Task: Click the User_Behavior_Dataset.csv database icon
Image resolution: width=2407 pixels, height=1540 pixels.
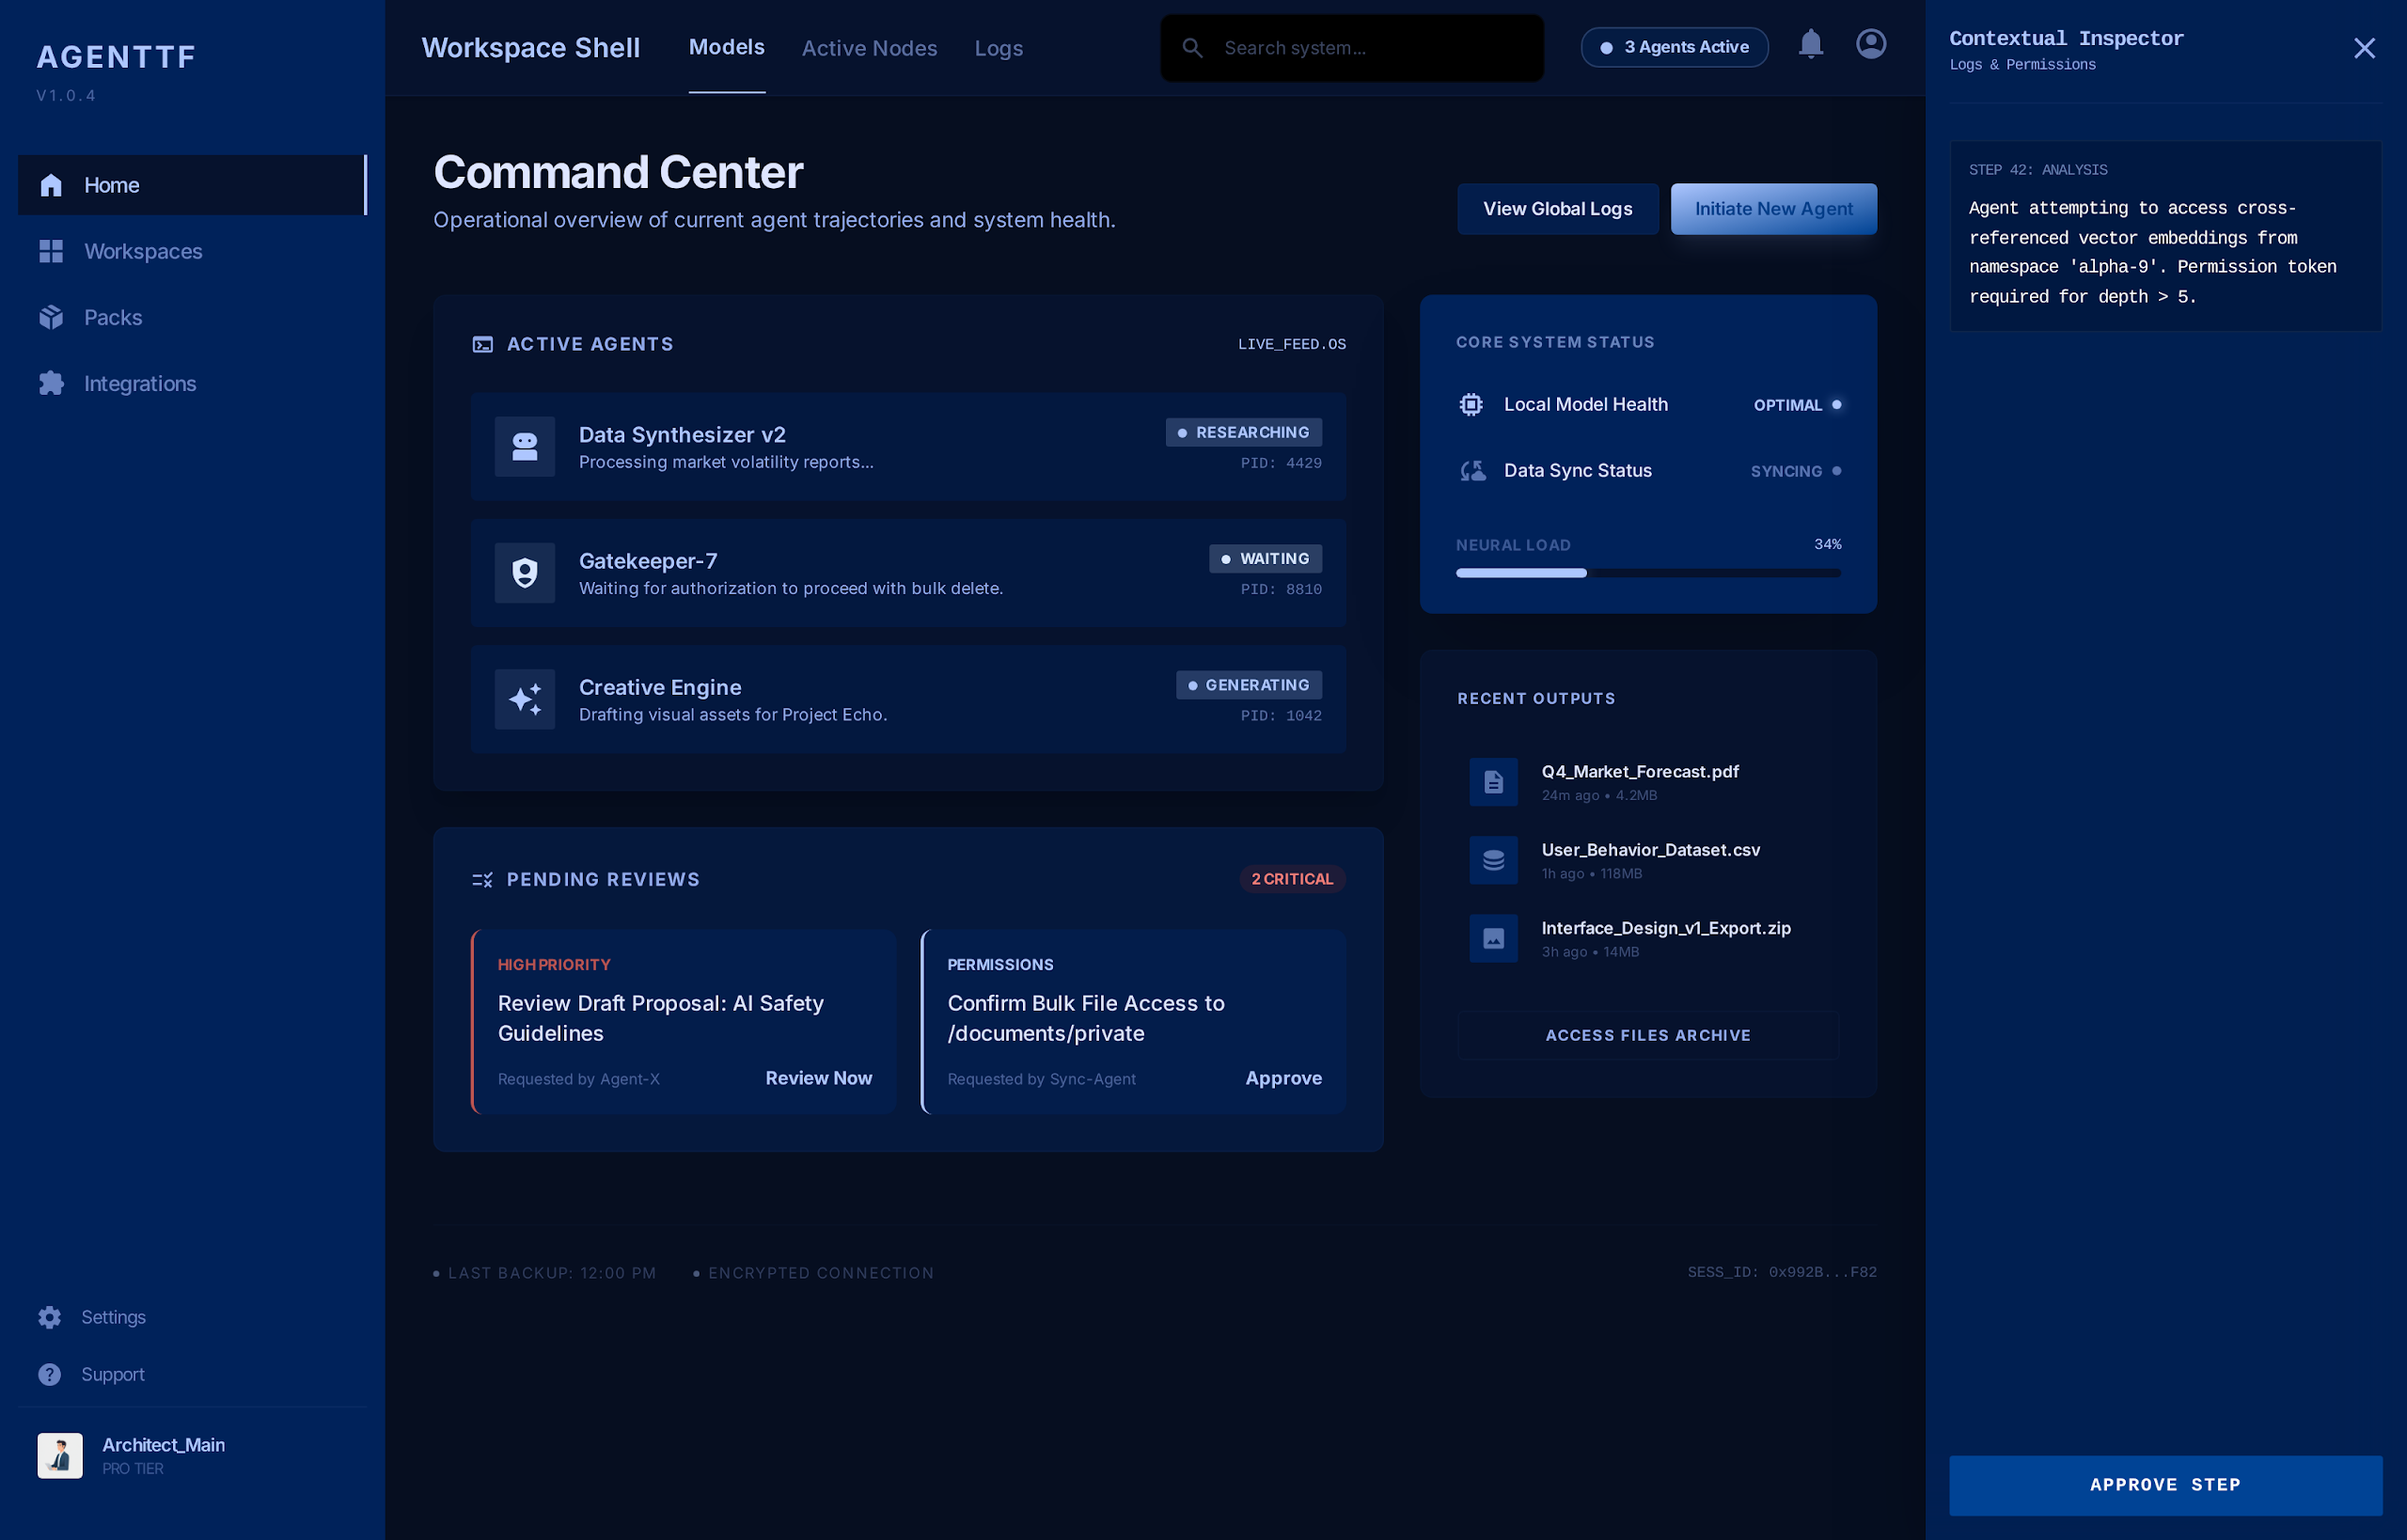Action: pyautogui.click(x=1493, y=860)
